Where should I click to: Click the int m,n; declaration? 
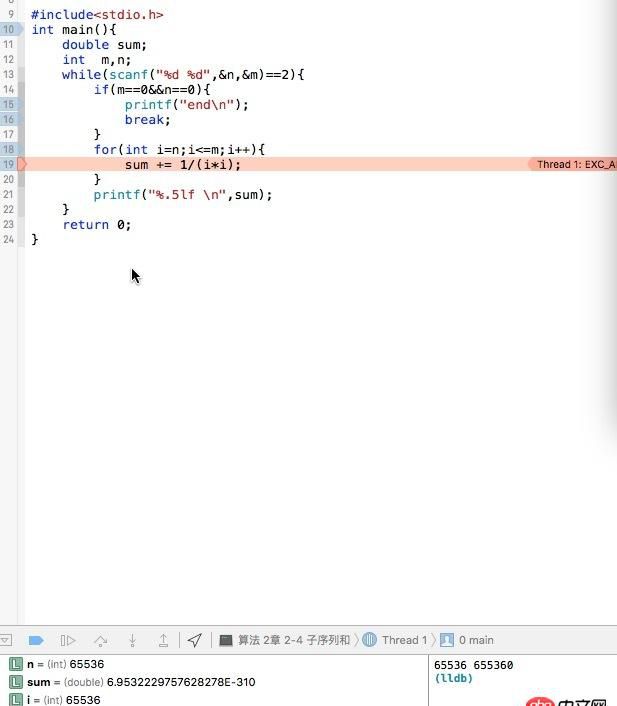pos(97,60)
